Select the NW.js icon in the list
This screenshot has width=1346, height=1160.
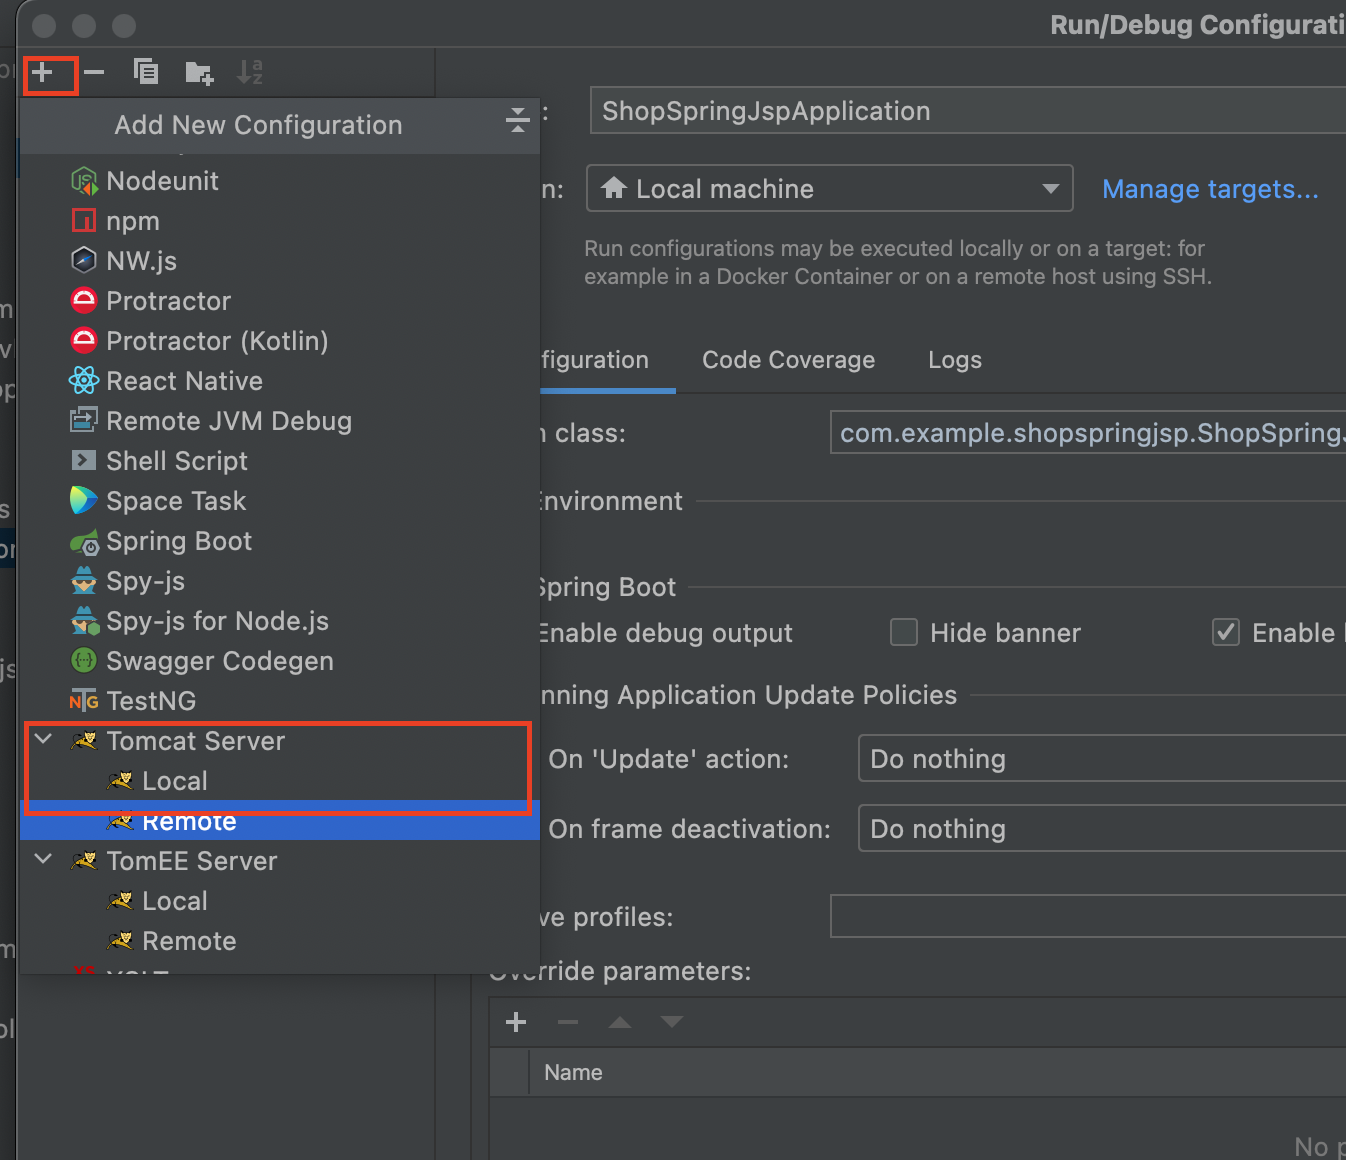pyautogui.click(x=84, y=261)
